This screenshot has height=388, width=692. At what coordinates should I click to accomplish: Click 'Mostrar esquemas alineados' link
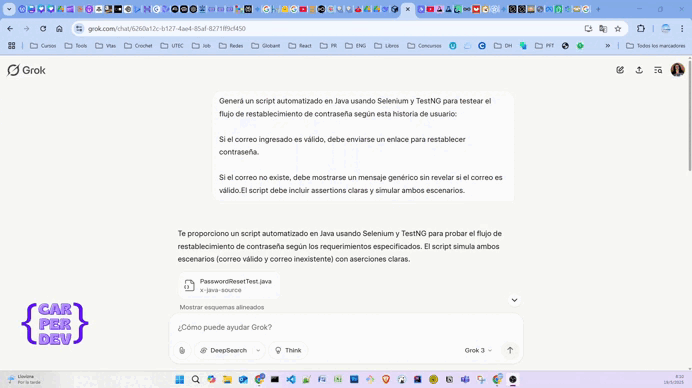click(222, 307)
